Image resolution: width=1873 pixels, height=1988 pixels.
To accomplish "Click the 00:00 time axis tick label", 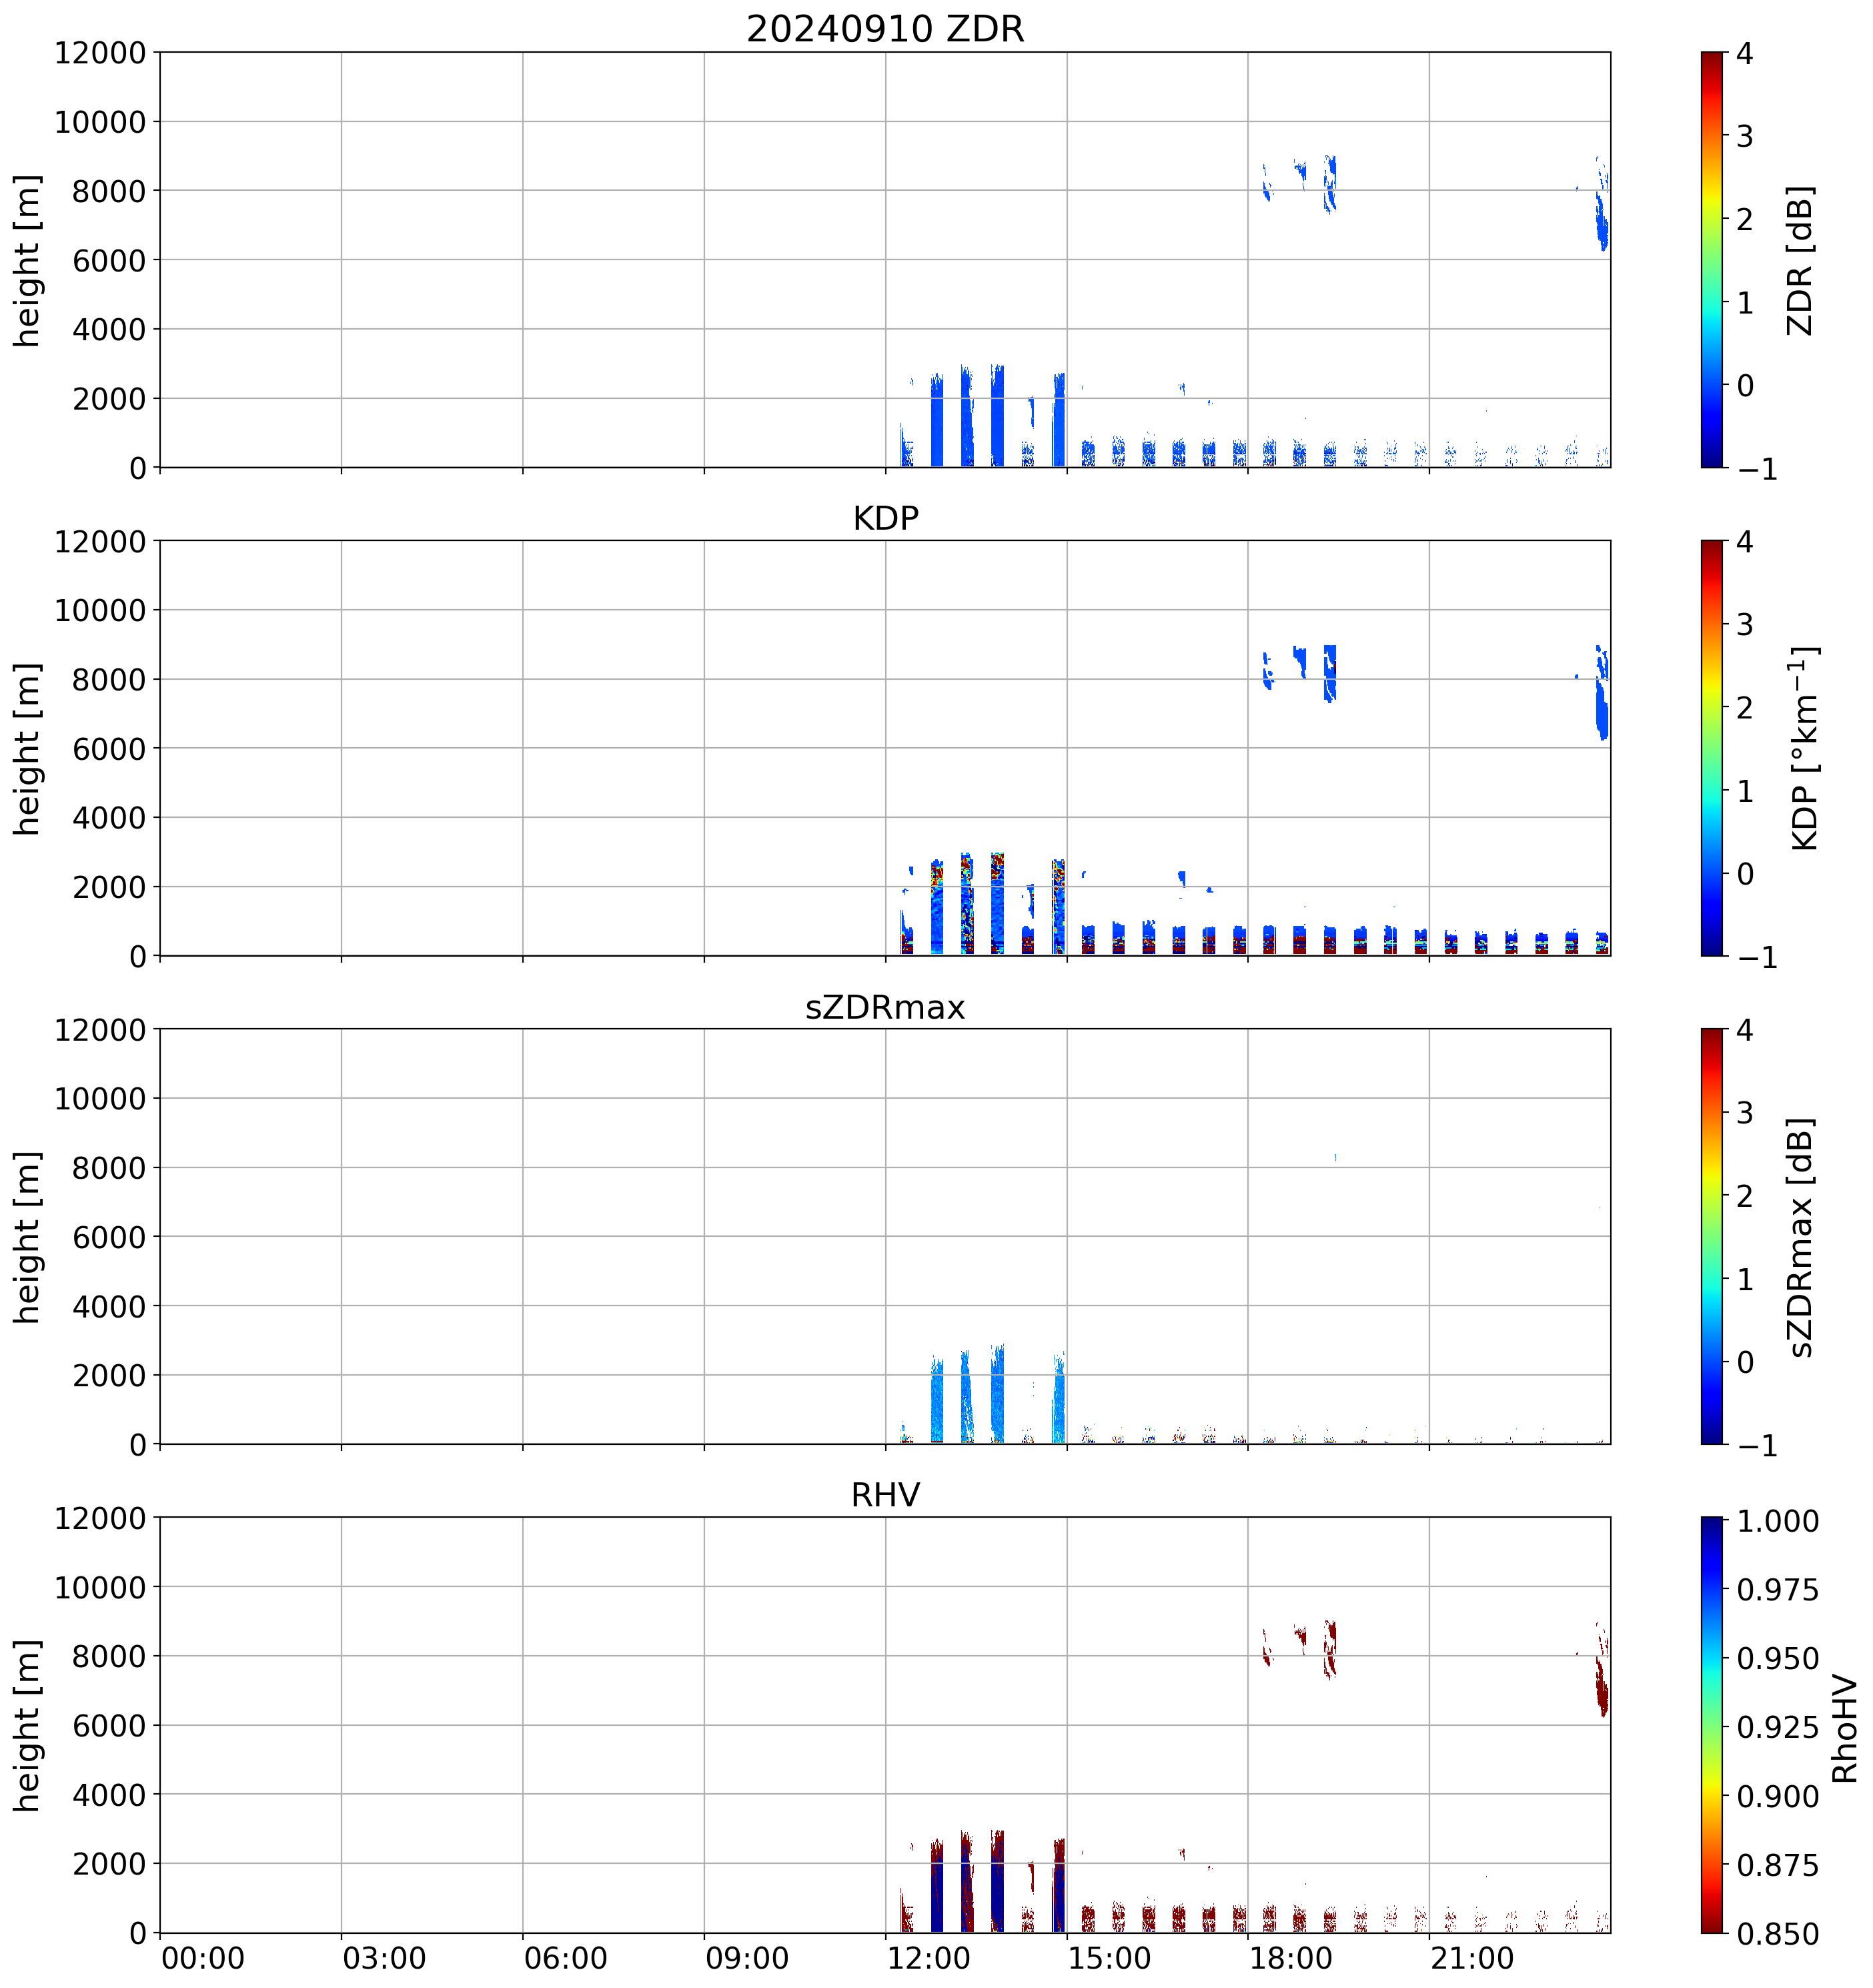I will click(203, 1958).
